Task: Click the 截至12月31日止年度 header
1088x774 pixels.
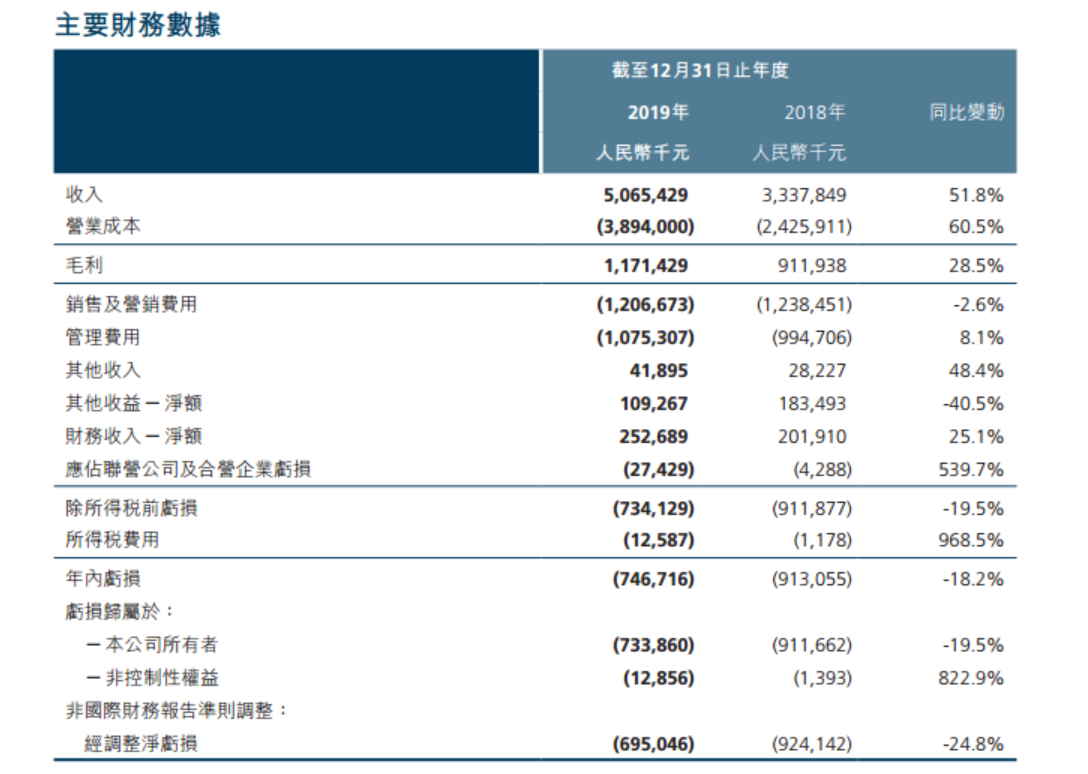Action: coord(700,70)
